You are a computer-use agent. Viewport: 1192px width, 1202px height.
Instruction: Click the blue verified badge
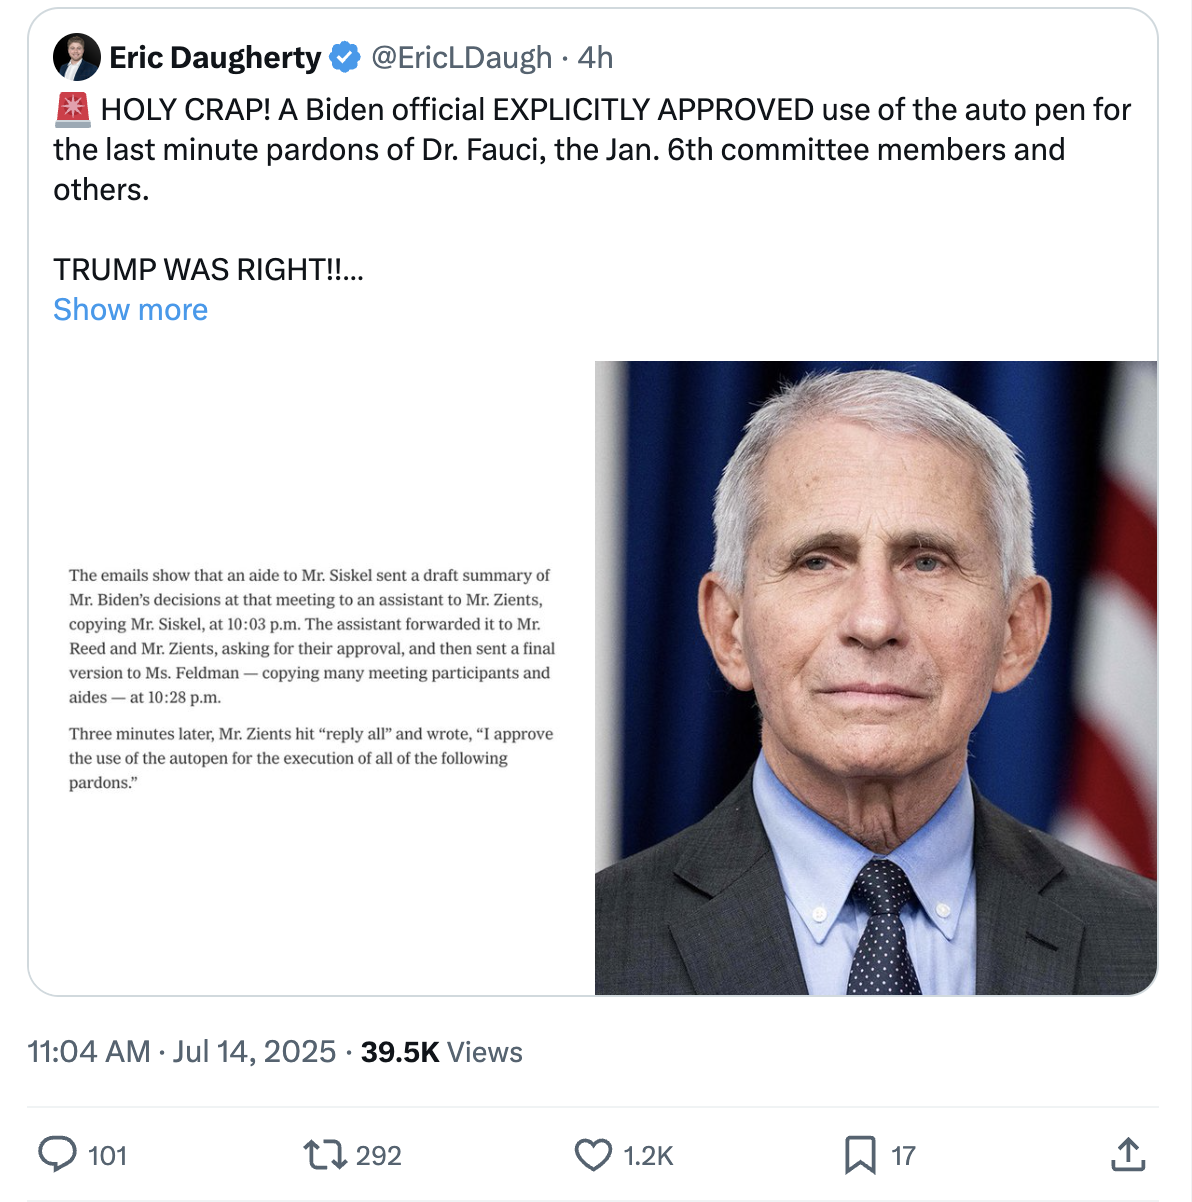tap(345, 58)
